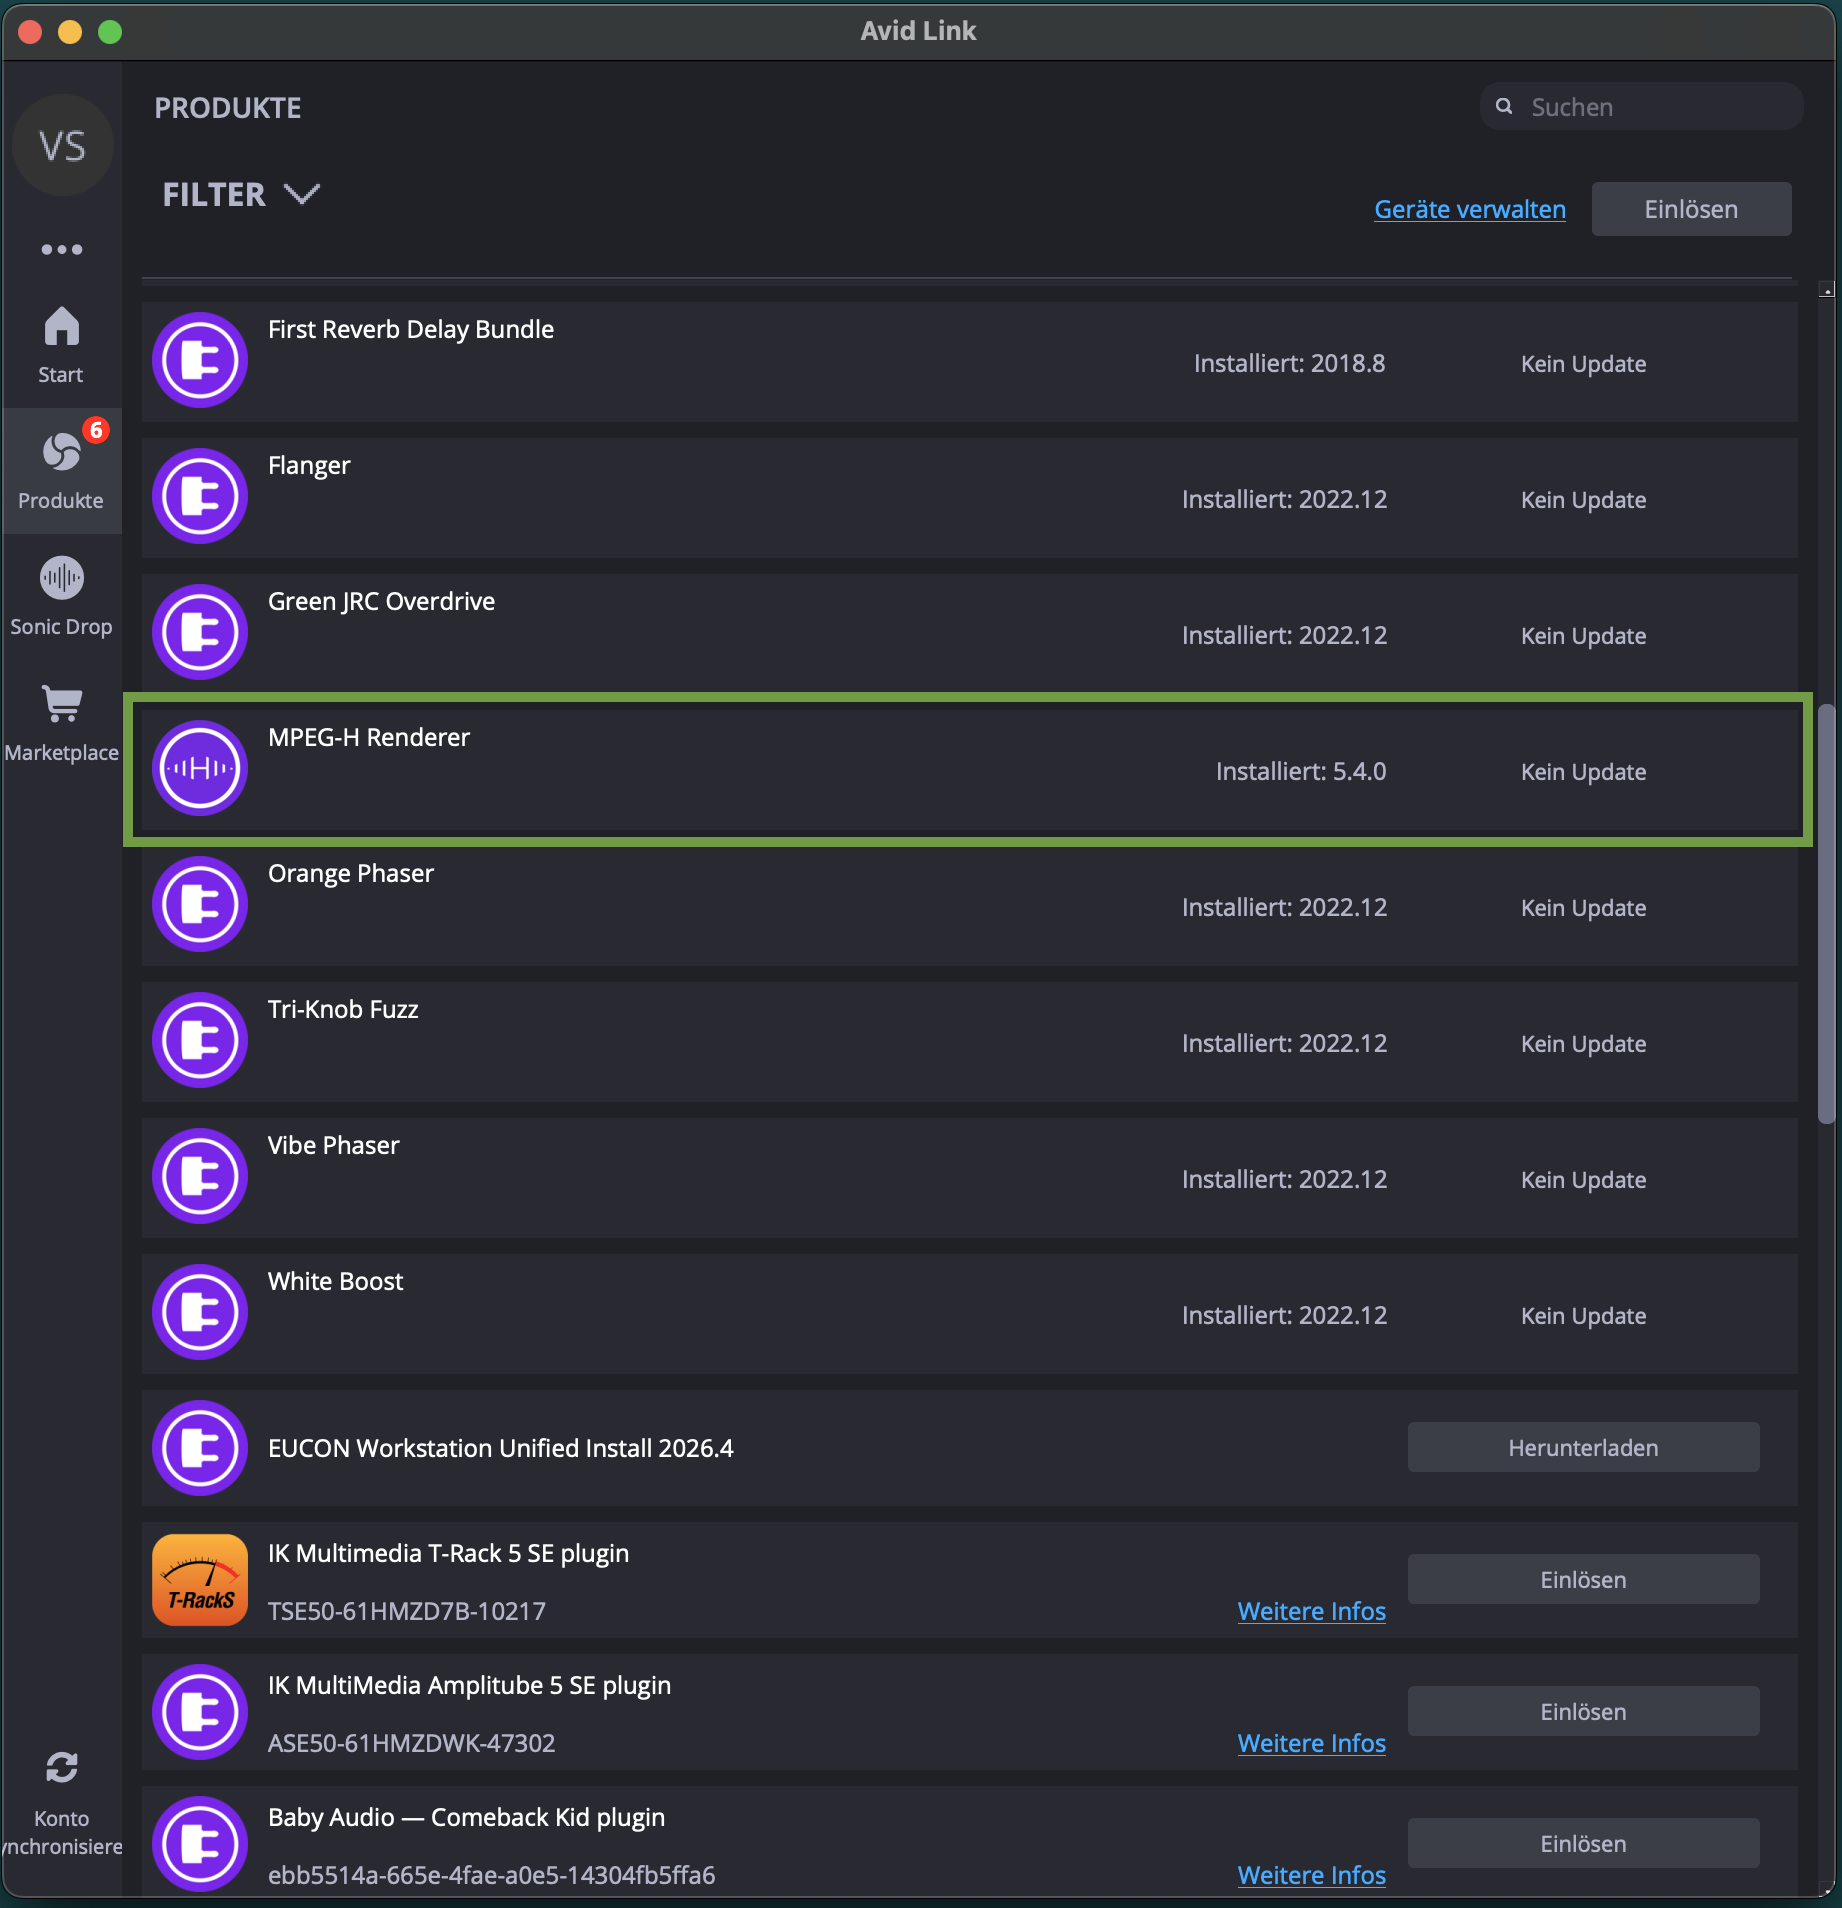This screenshot has height=1908, width=1842.
Task: Open Weitere Infos for Comeback Kid plugin
Action: point(1311,1875)
